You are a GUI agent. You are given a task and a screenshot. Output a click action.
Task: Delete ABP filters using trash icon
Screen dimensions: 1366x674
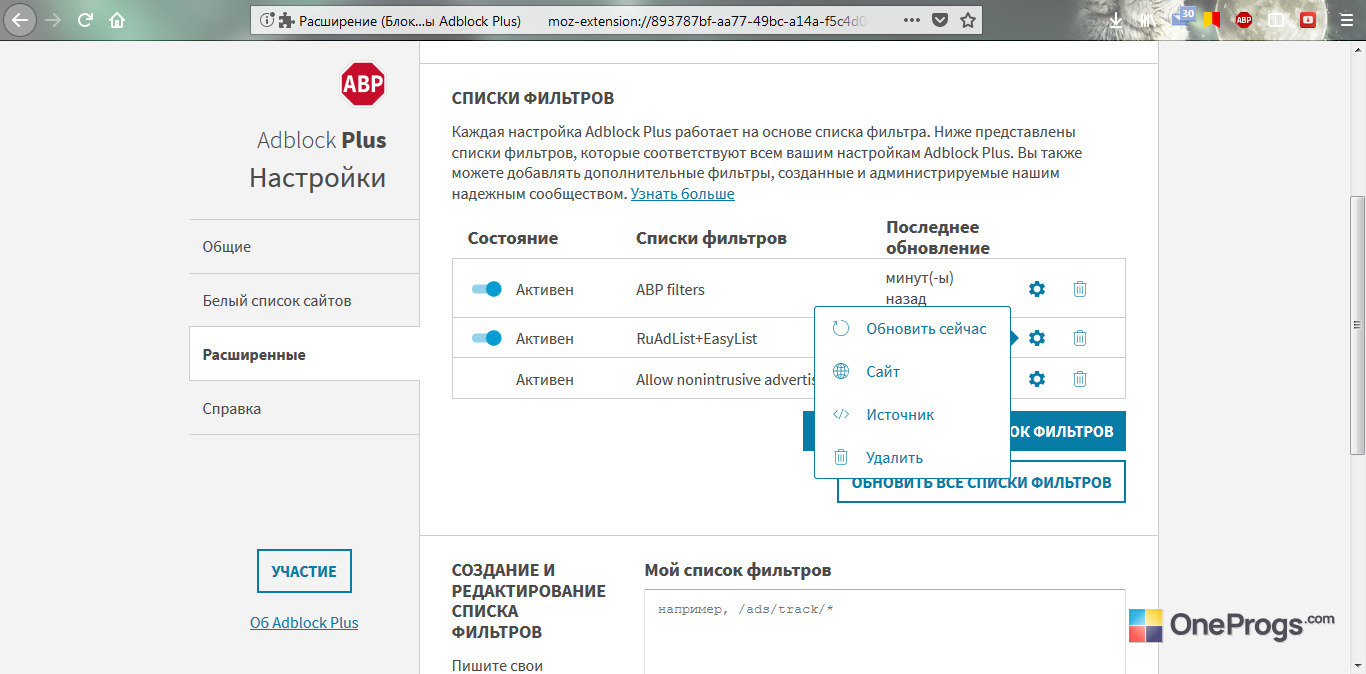(x=1080, y=289)
